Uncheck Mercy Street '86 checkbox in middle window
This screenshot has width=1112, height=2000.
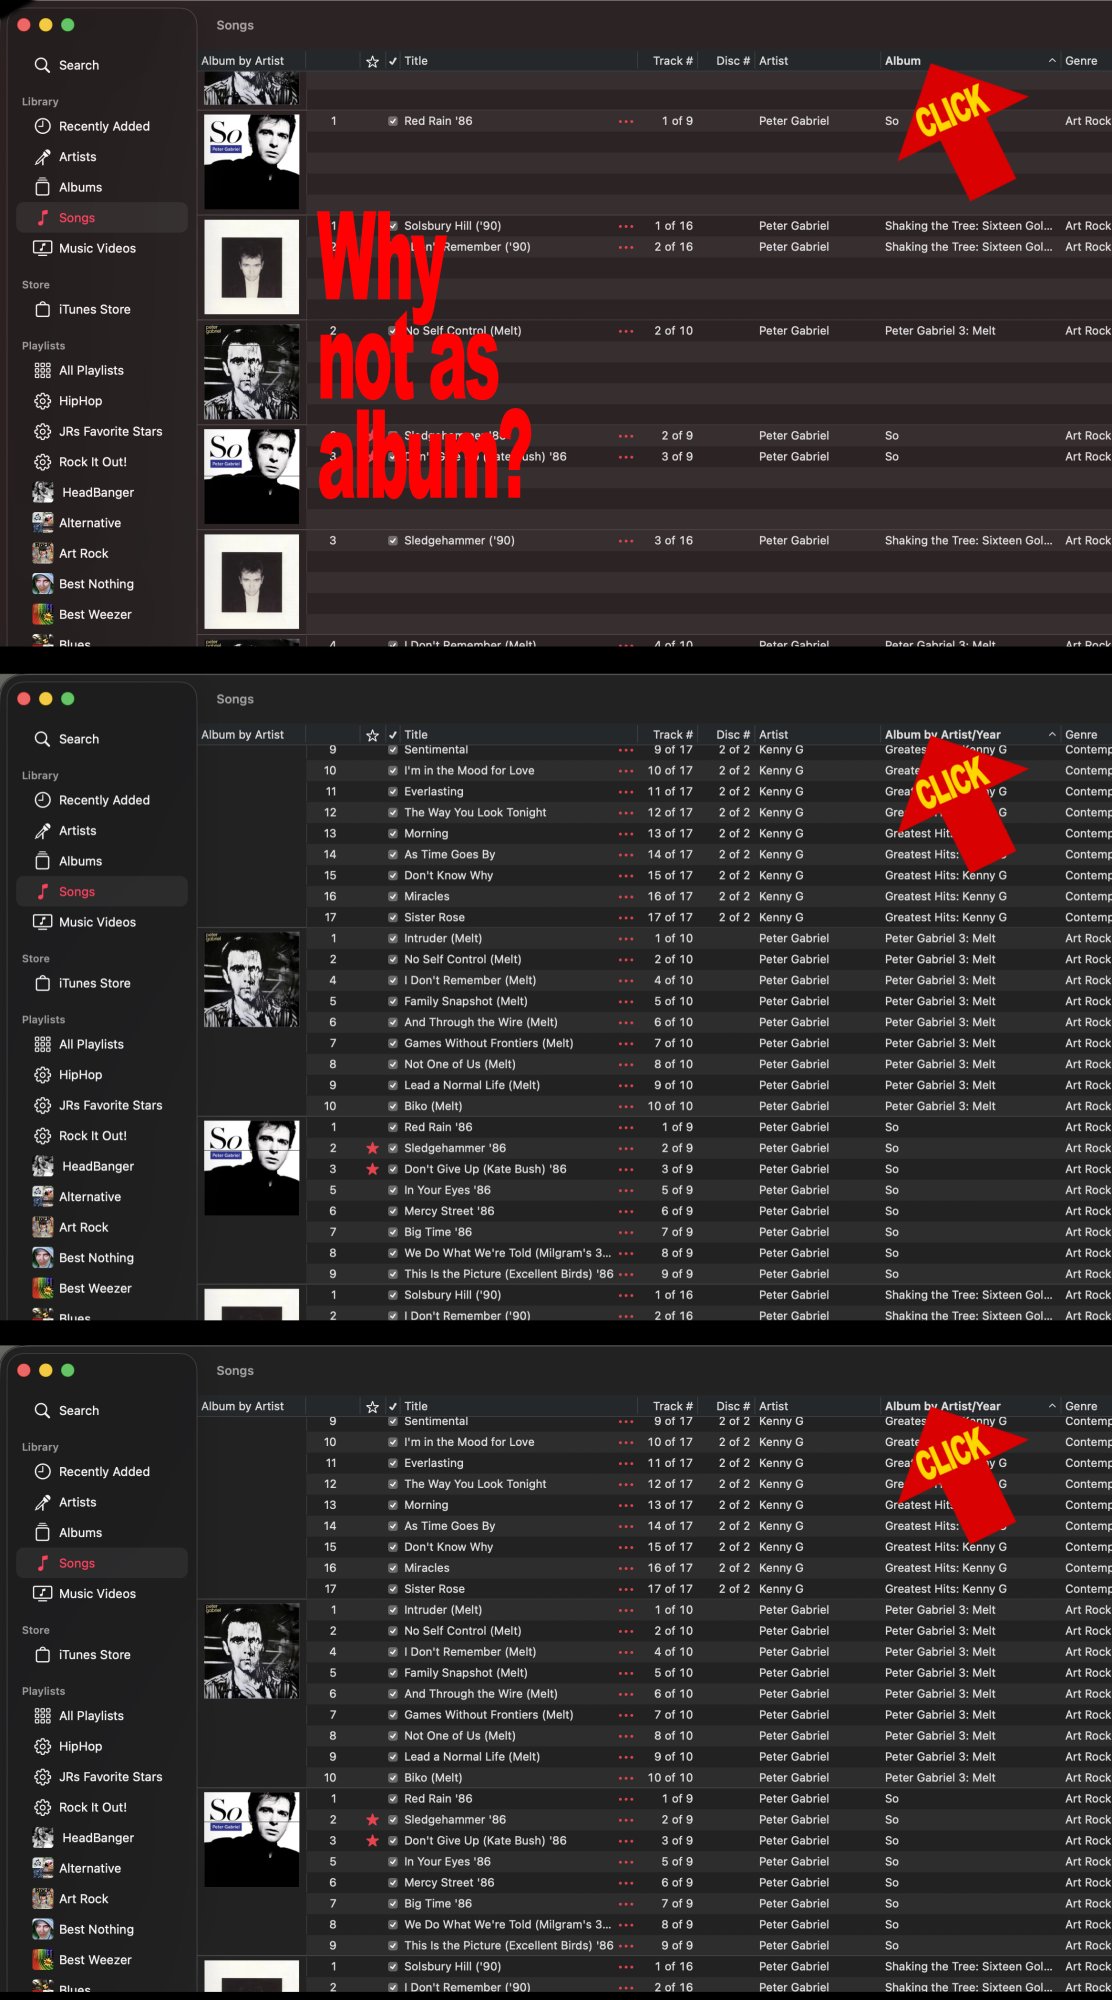point(393,1211)
